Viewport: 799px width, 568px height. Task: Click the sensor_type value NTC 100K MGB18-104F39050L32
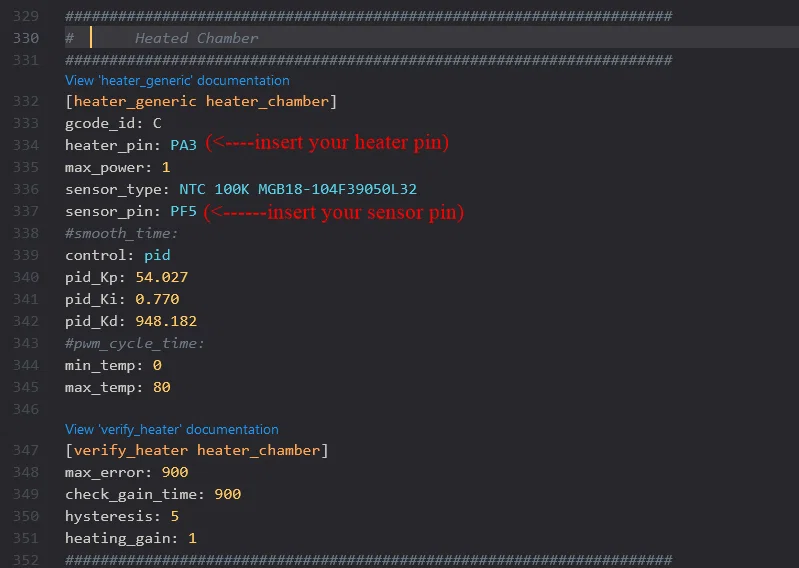(298, 190)
